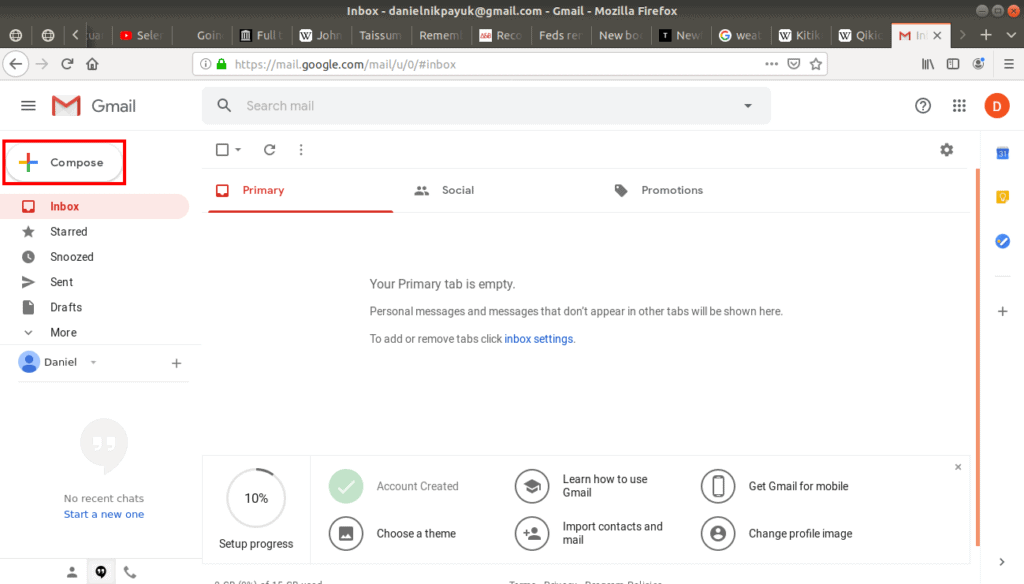Tick the select-all messages checkbox

(222, 150)
